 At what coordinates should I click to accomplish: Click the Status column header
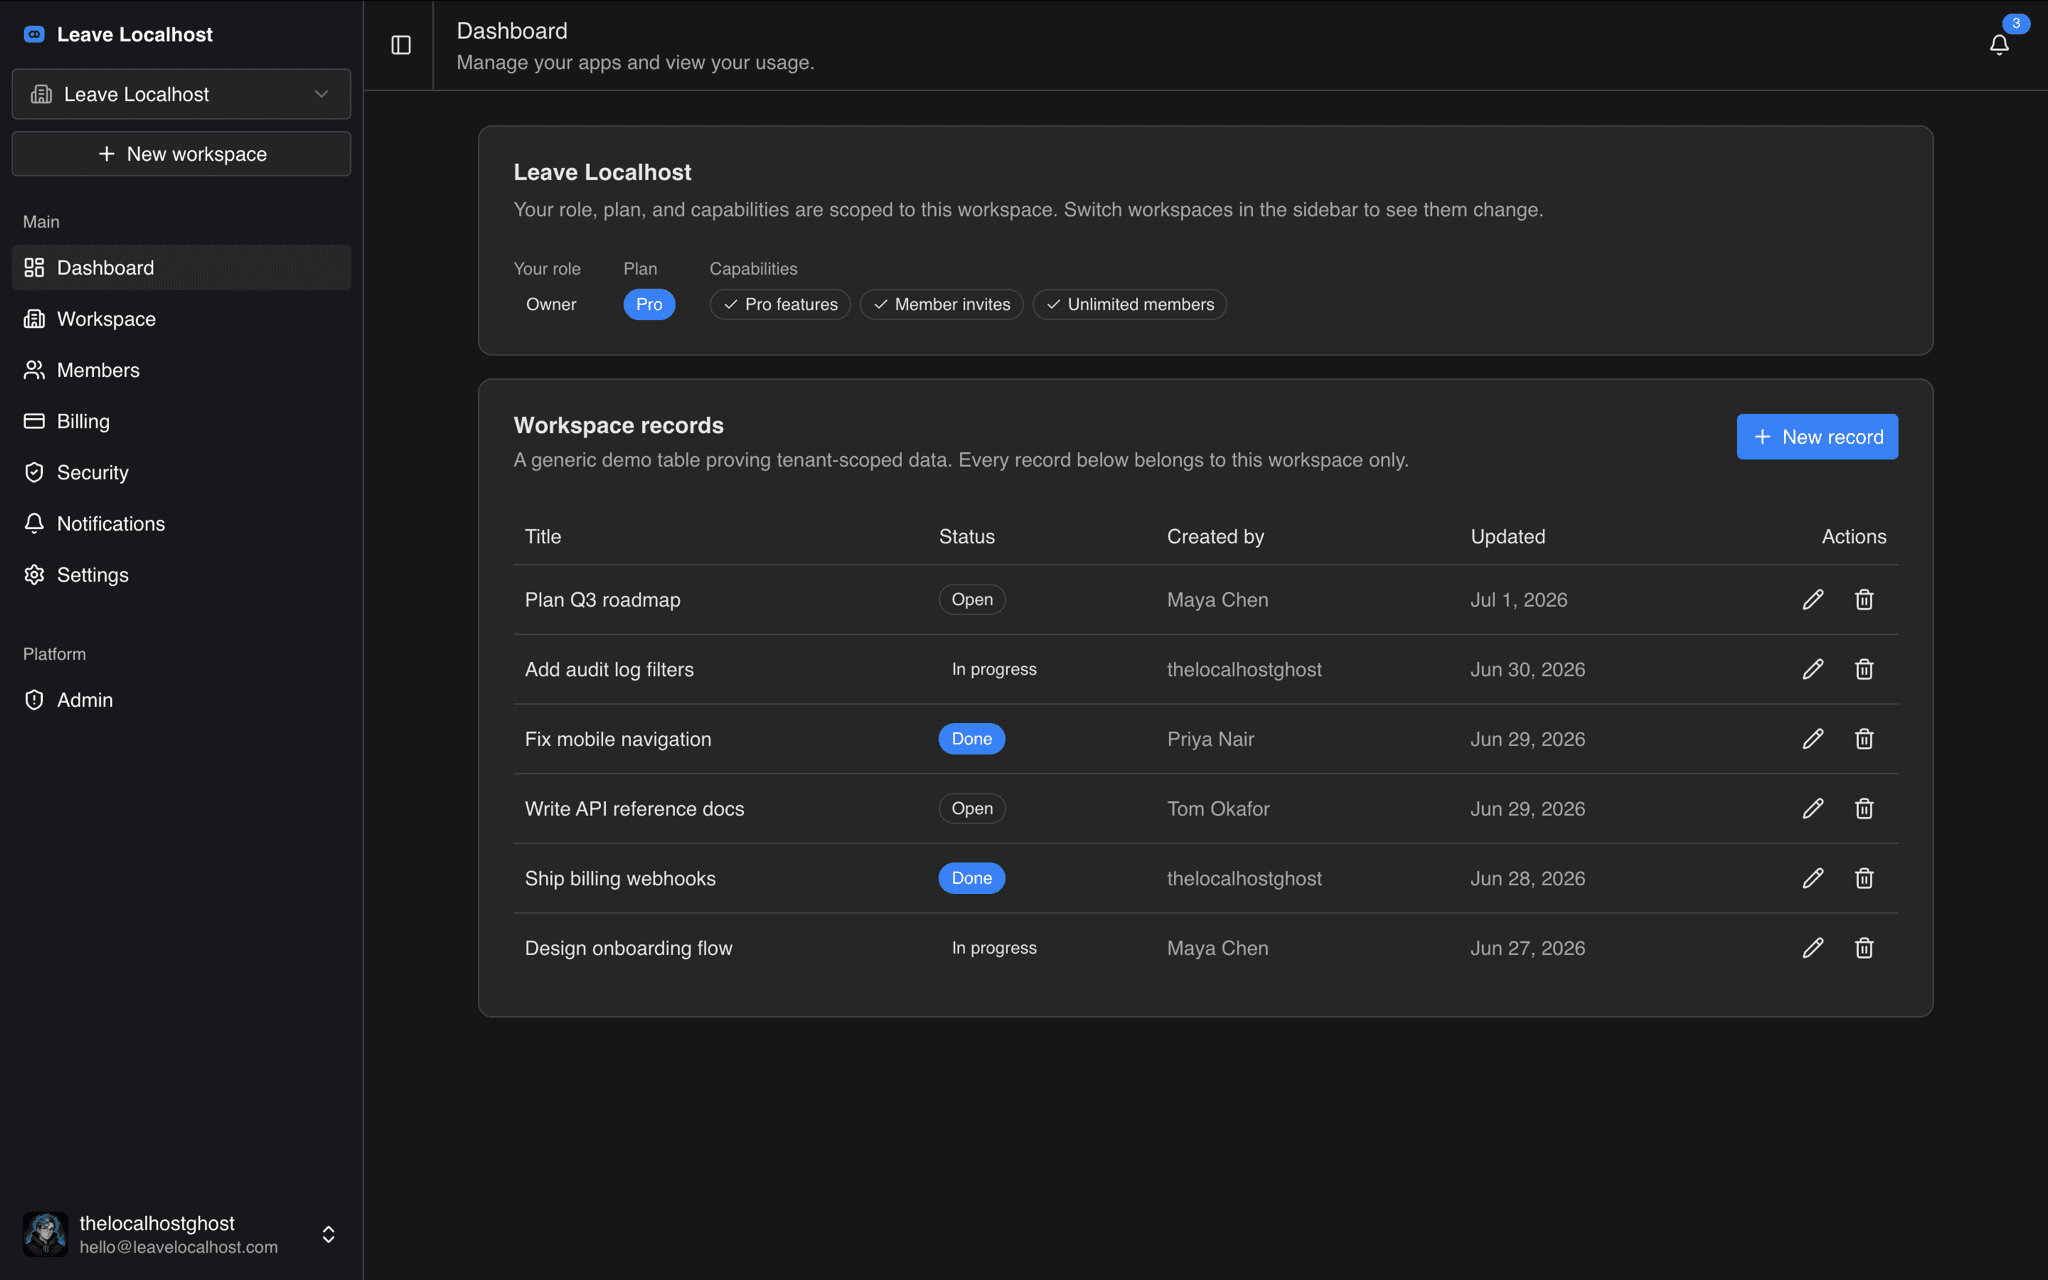[967, 537]
